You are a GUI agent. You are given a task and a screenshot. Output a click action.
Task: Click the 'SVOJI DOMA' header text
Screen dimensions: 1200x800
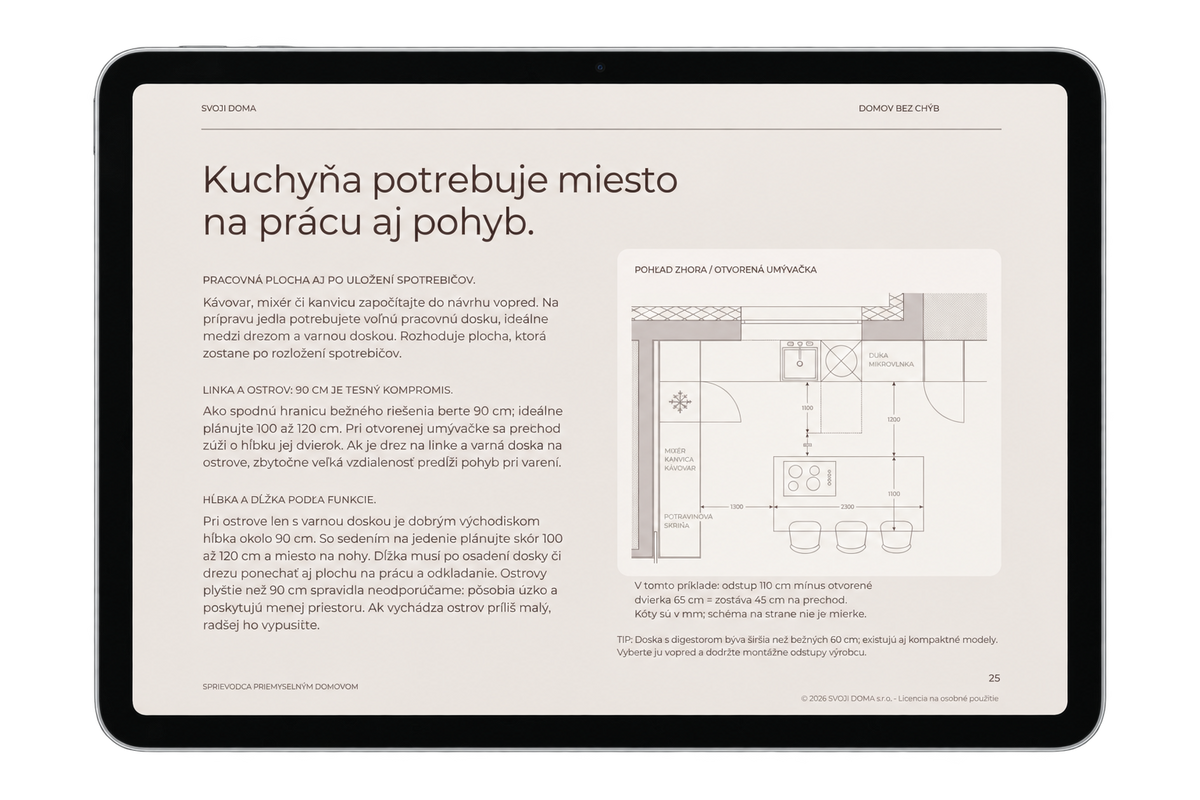[228, 108]
